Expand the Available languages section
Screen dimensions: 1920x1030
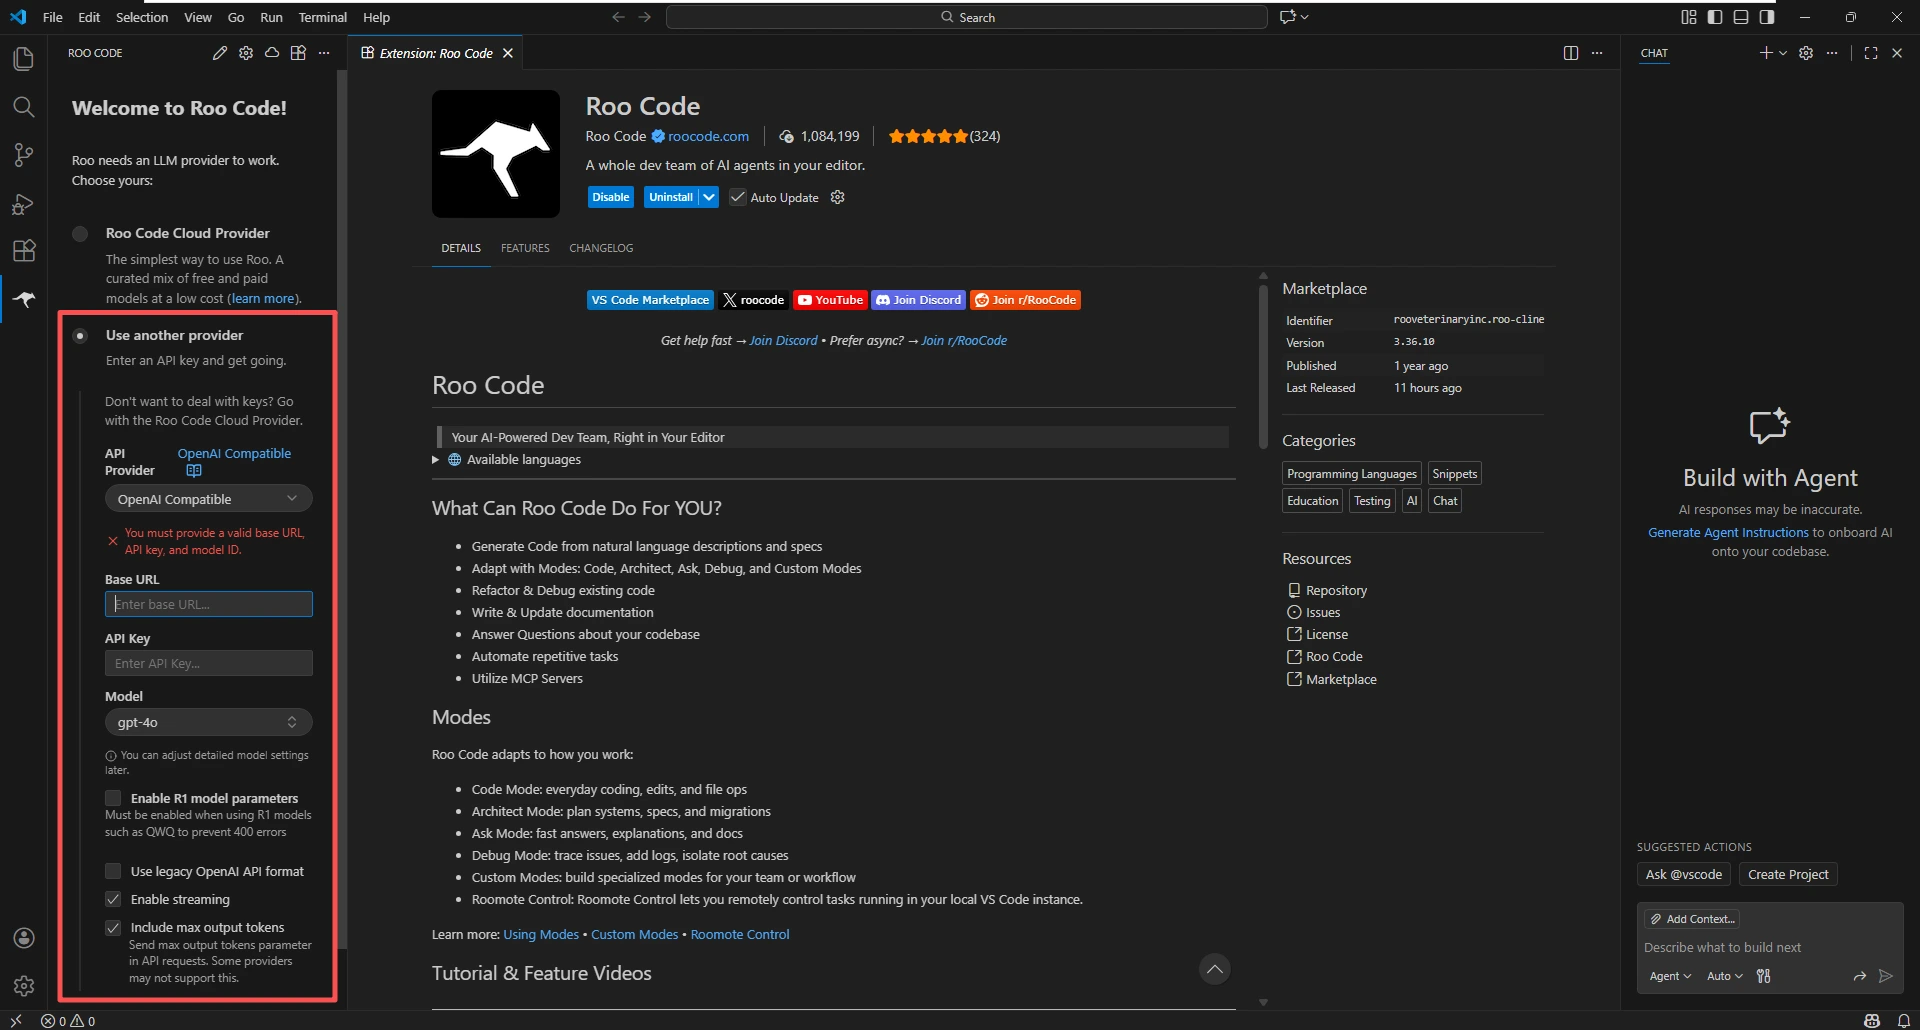(436, 460)
